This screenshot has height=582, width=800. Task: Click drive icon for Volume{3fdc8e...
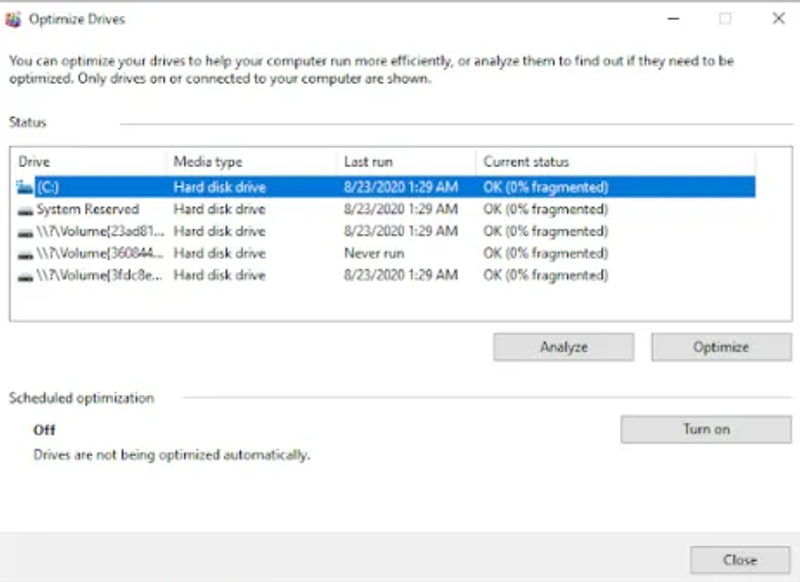click(25, 277)
